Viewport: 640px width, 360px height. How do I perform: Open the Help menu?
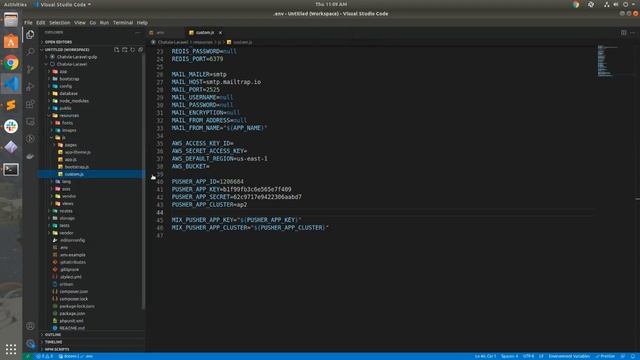click(x=142, y=23)
